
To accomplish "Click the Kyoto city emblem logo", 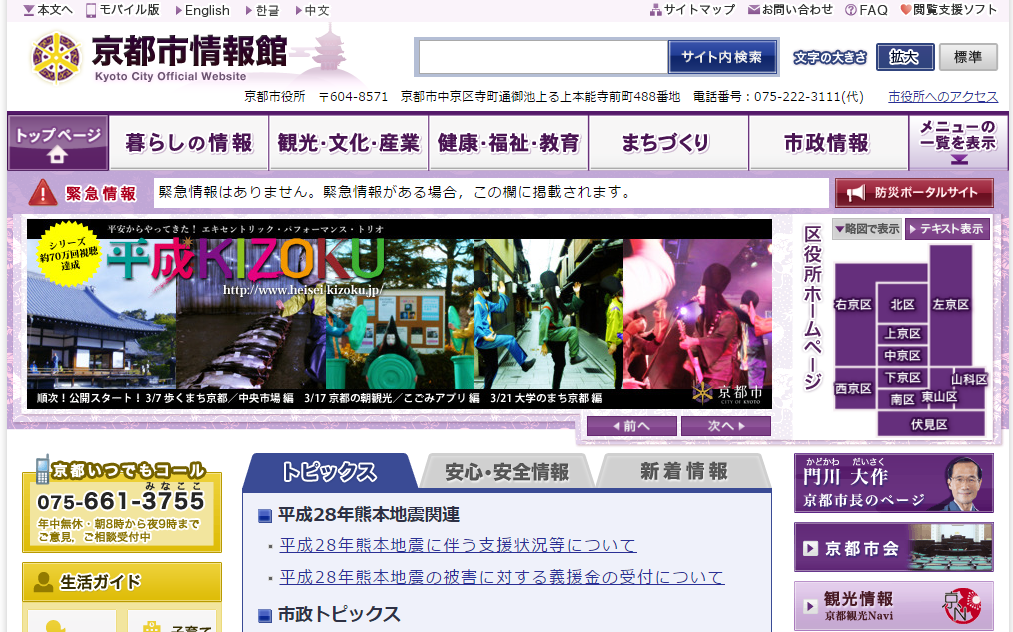I will 57,58.
